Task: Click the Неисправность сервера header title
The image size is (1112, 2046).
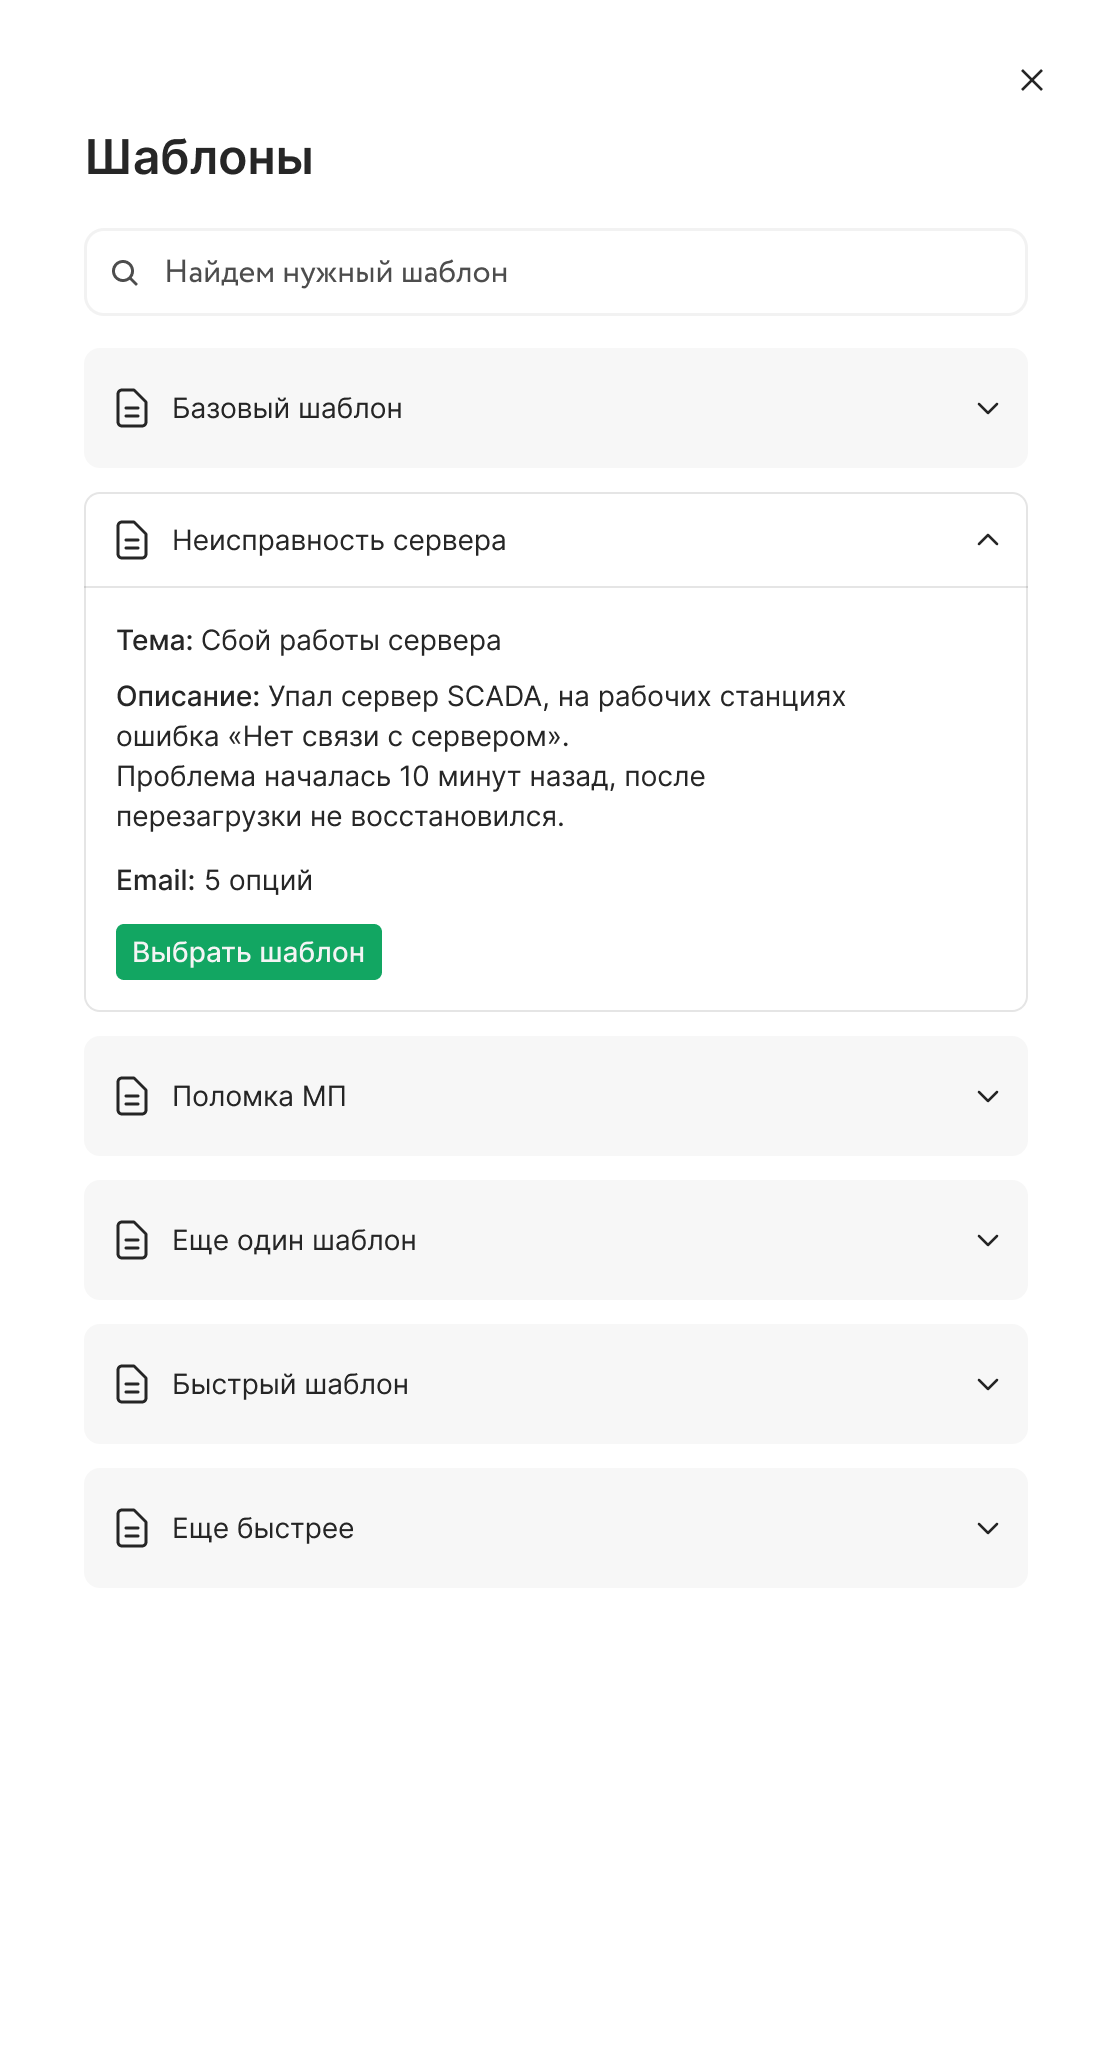Action: pos(339,540)
